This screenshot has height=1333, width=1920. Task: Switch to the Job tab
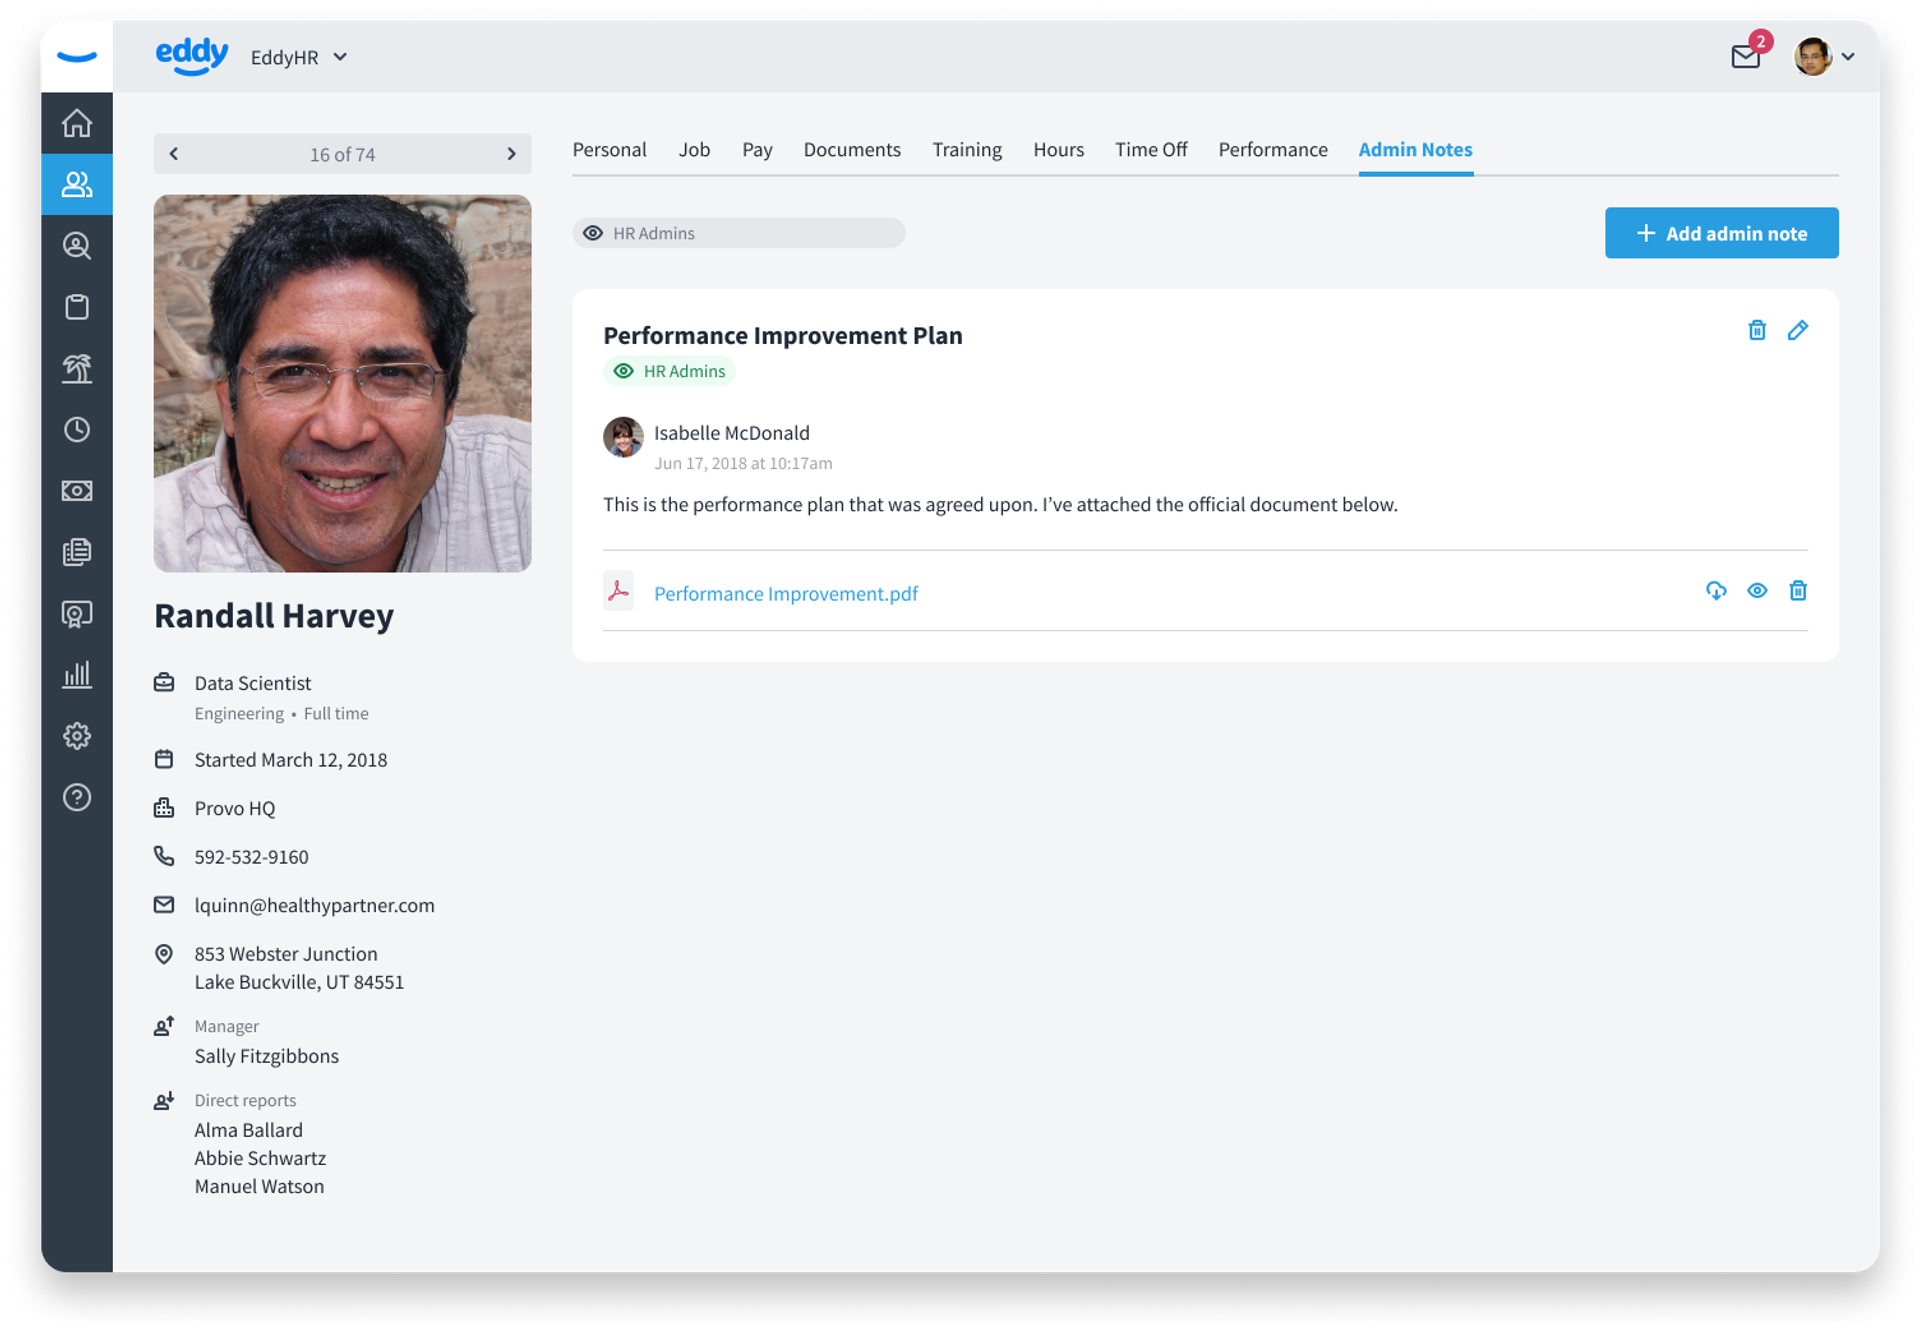point(694,150)
